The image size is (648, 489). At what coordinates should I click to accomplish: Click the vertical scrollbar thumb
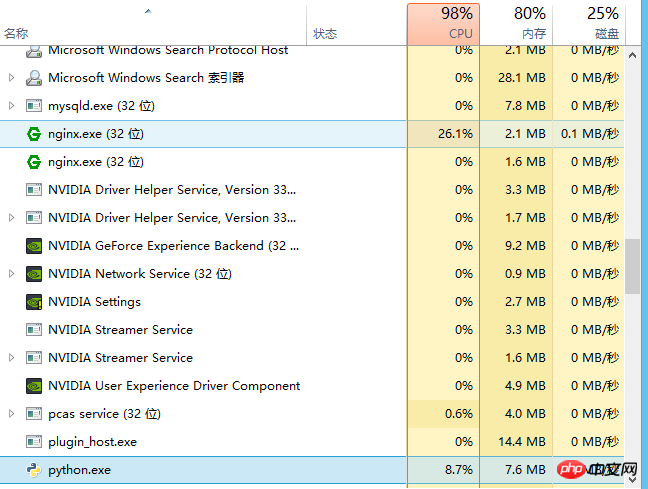click(633, 266)
